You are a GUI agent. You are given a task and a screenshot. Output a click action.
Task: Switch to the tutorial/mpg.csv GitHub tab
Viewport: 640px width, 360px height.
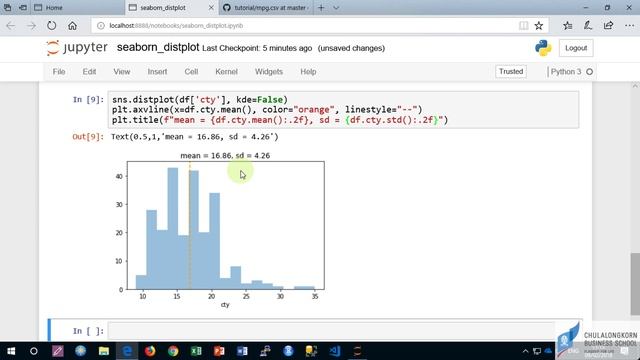click(266, 8)
